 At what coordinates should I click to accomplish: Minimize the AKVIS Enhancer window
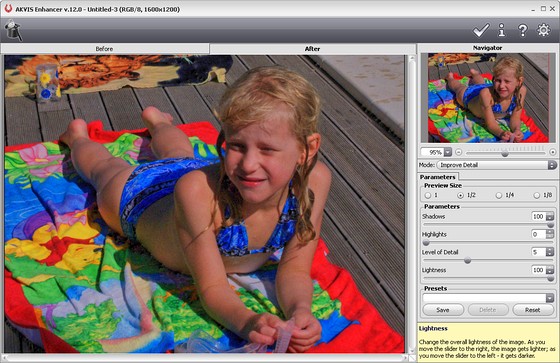[533, 9]
